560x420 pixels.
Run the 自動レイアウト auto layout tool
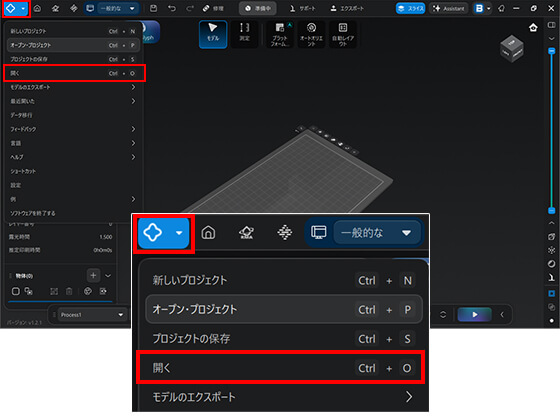click(342, 34)
